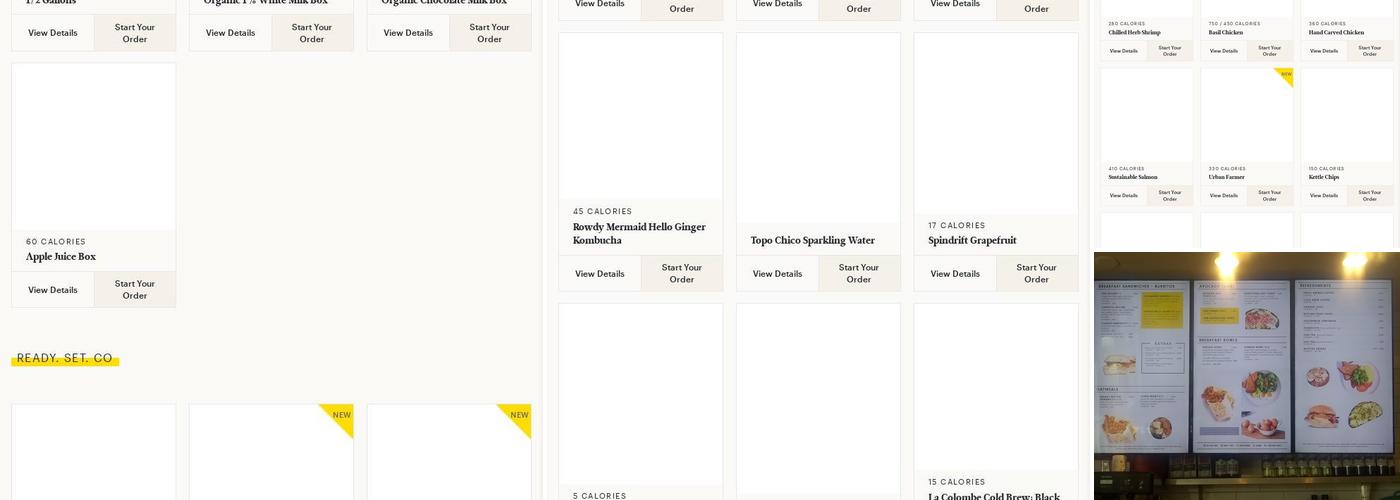Open the Sustainable Salmon title
This screenshot has height=500, width=1400.
click(x=1133, y=178)
